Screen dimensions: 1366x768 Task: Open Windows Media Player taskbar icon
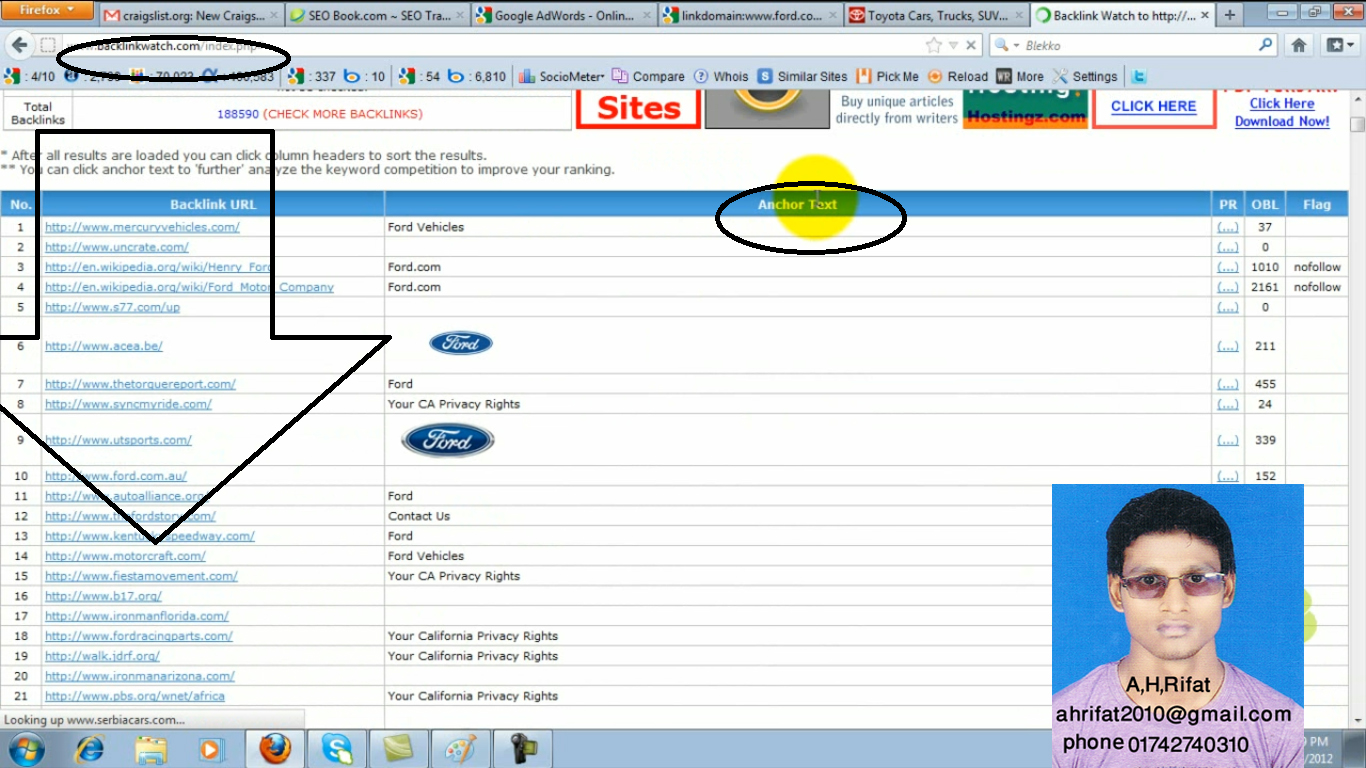[211, 749]
